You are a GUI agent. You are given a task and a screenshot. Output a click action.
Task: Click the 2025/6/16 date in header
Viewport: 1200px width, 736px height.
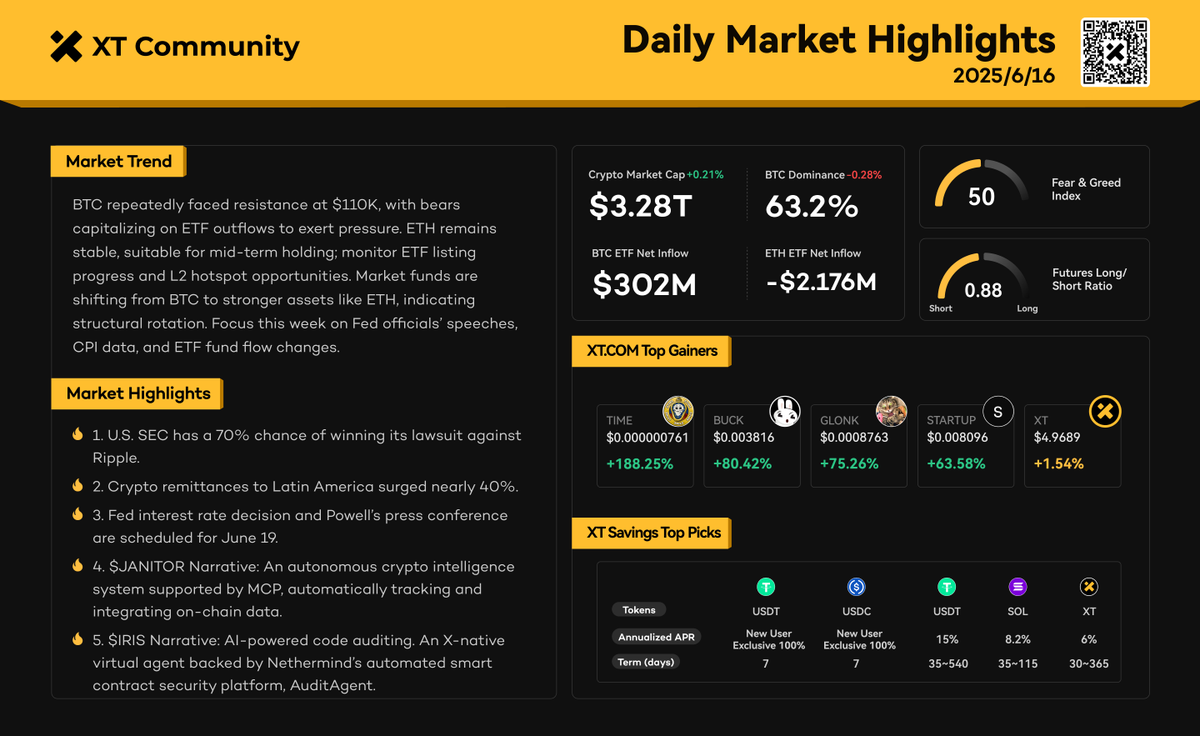[x=1003, y=76]
